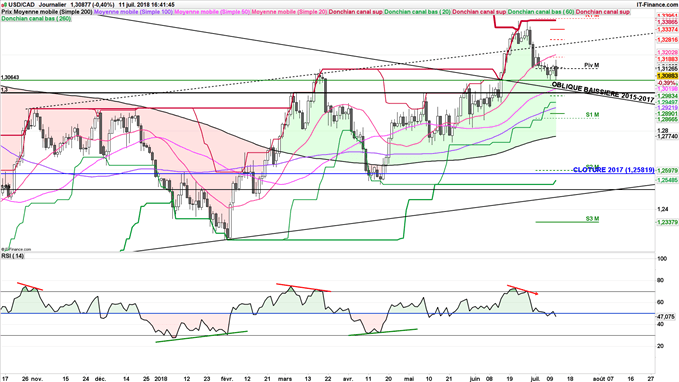Click the RSI (14) indicator label
Viewport: 679px width, 382px height.
pos(13,256)
